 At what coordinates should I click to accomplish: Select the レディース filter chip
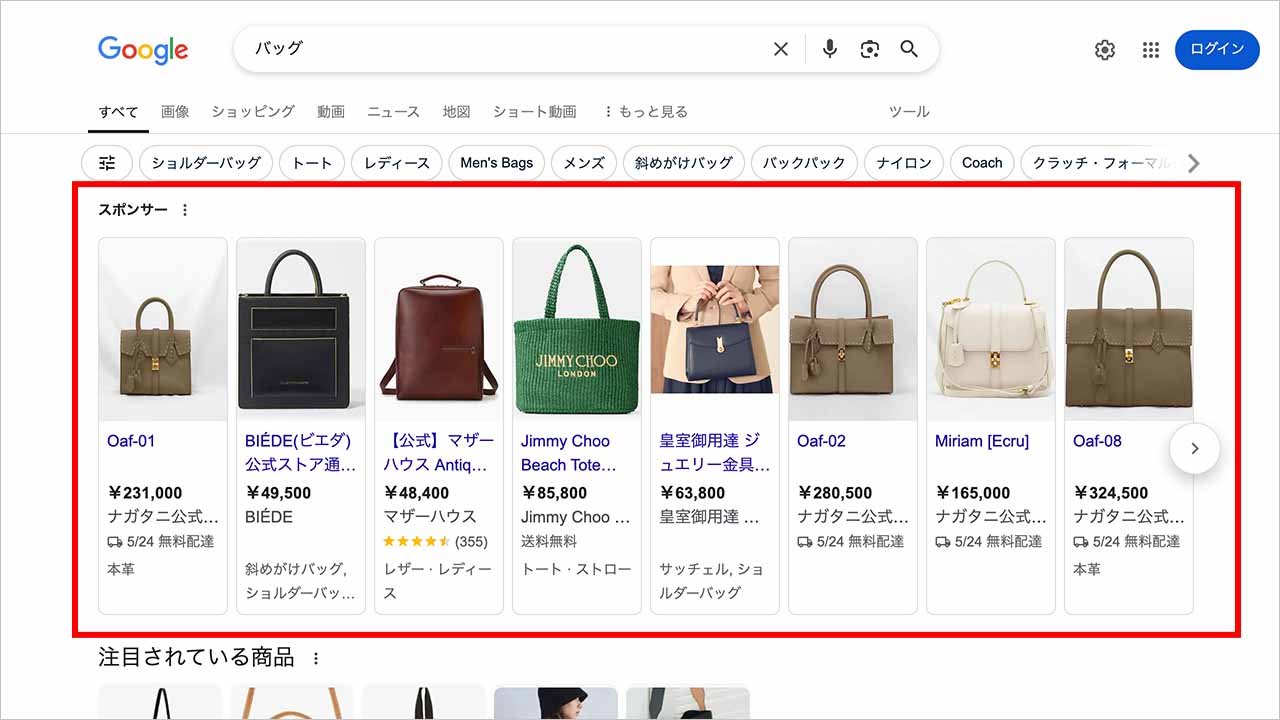coord(397,163)
